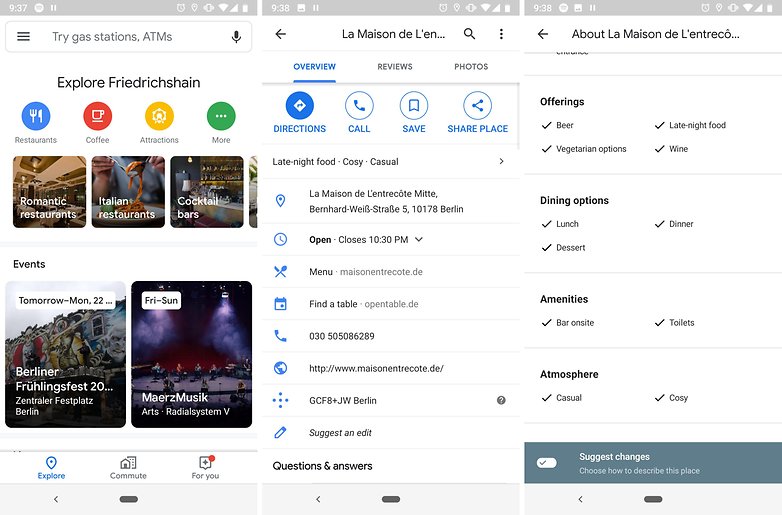The image size is (782, 515).
Task: Tap the clock icon beside opening hours
Action: (280, 239)
